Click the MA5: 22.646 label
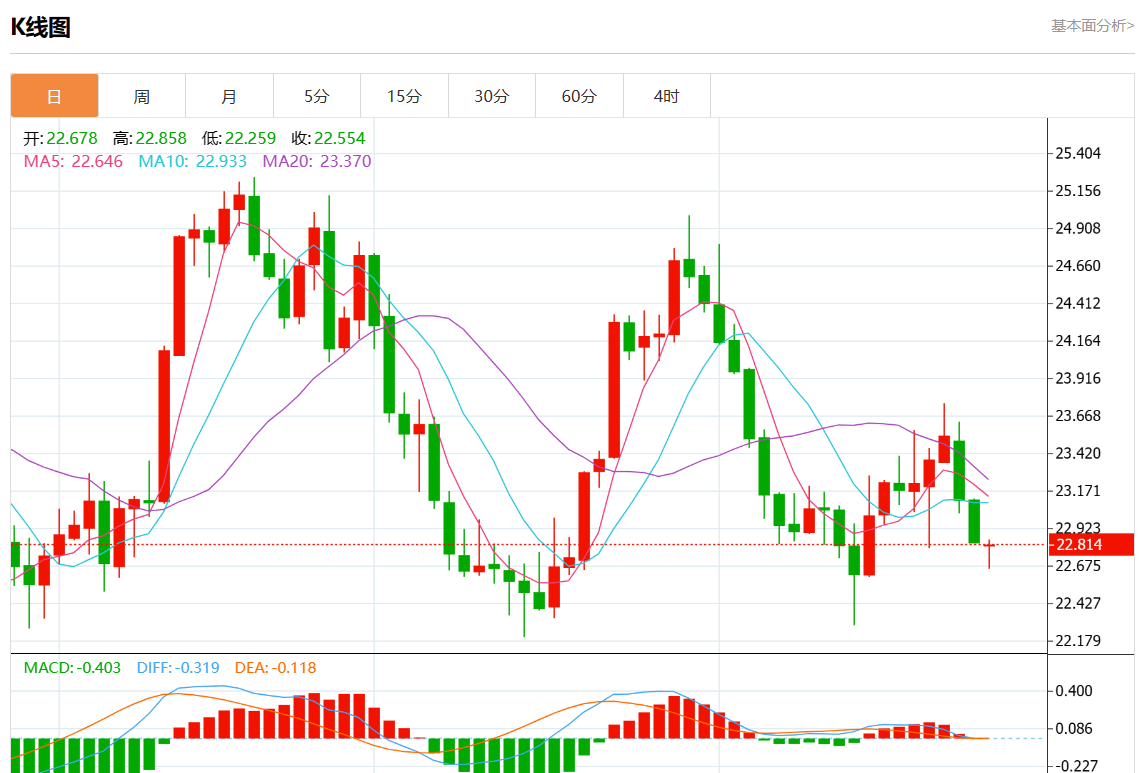 tap(73, 161)
